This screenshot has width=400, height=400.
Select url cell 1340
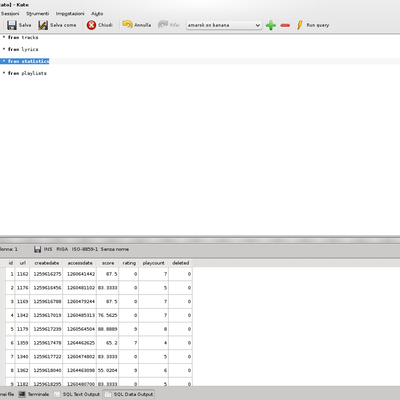[x=22, y=357]
